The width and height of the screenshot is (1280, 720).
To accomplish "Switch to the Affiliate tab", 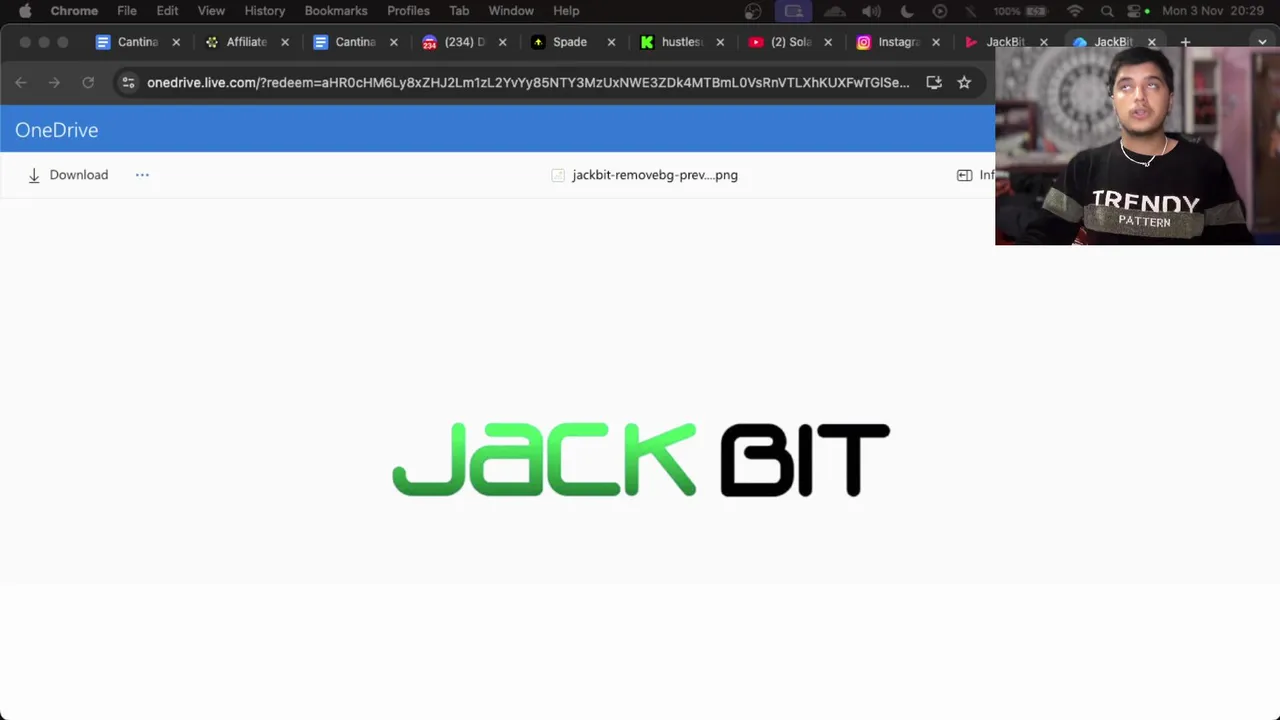I will pos(245,42).
